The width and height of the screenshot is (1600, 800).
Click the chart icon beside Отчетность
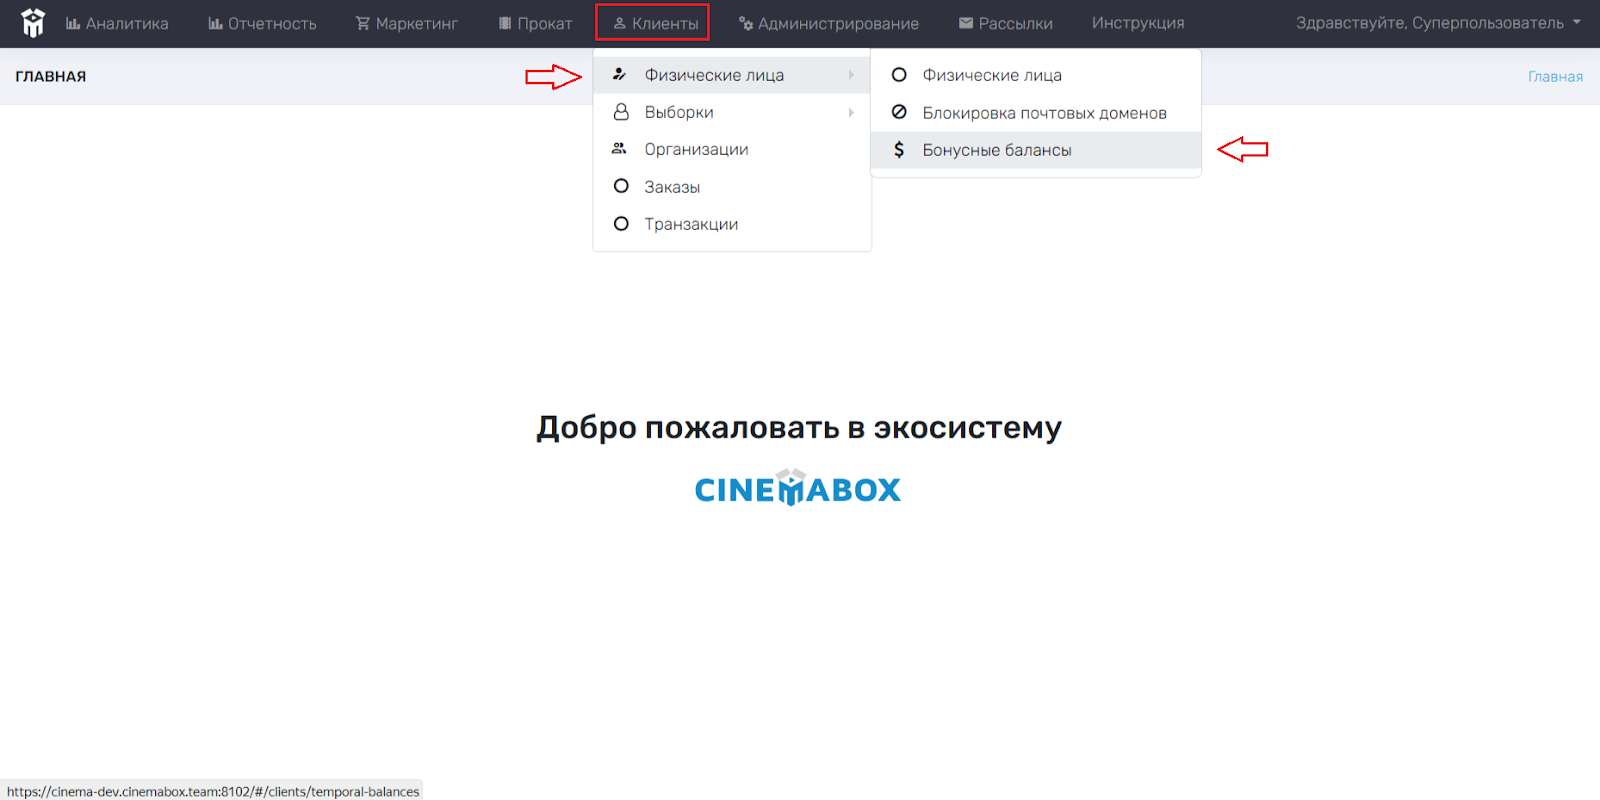click(x=215, y=23)
